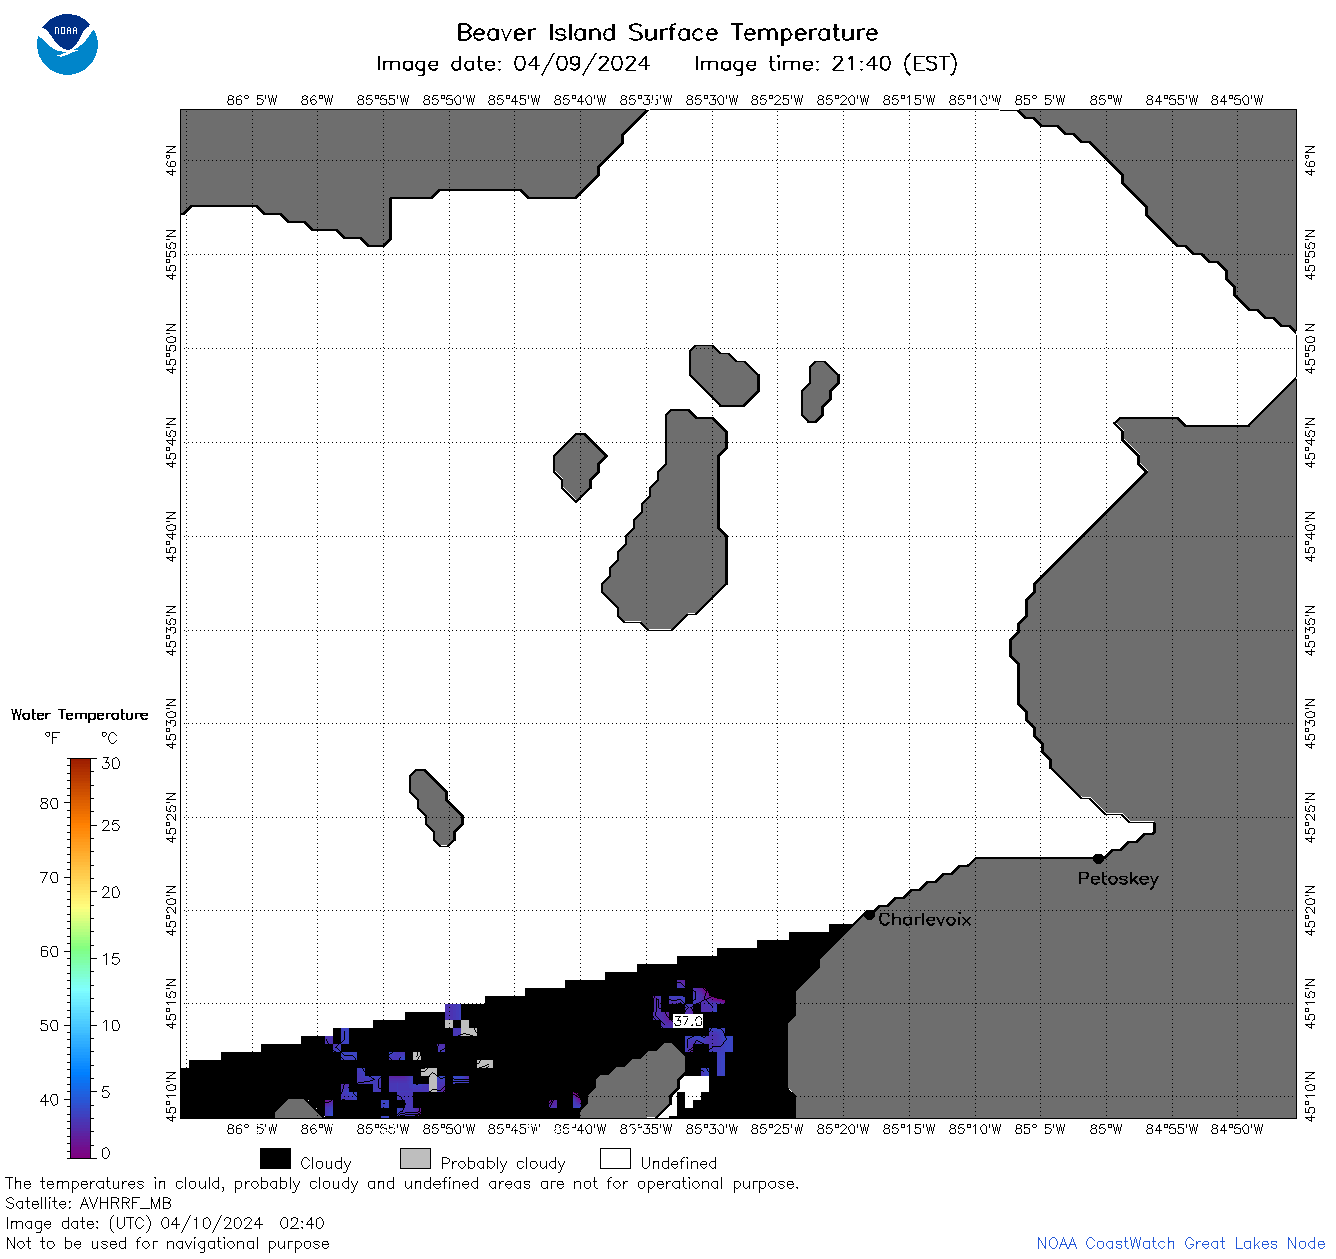Click the 15 °C tick label on scale
Viewport: 1336px width, 1259px height.
pos(111,958)
